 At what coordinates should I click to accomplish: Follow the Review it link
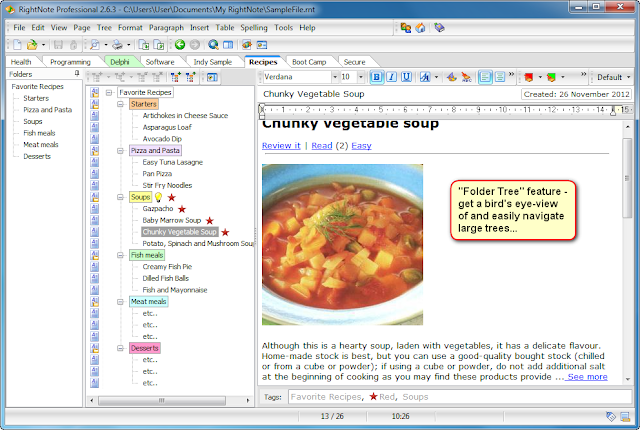[x=281, y=146]
